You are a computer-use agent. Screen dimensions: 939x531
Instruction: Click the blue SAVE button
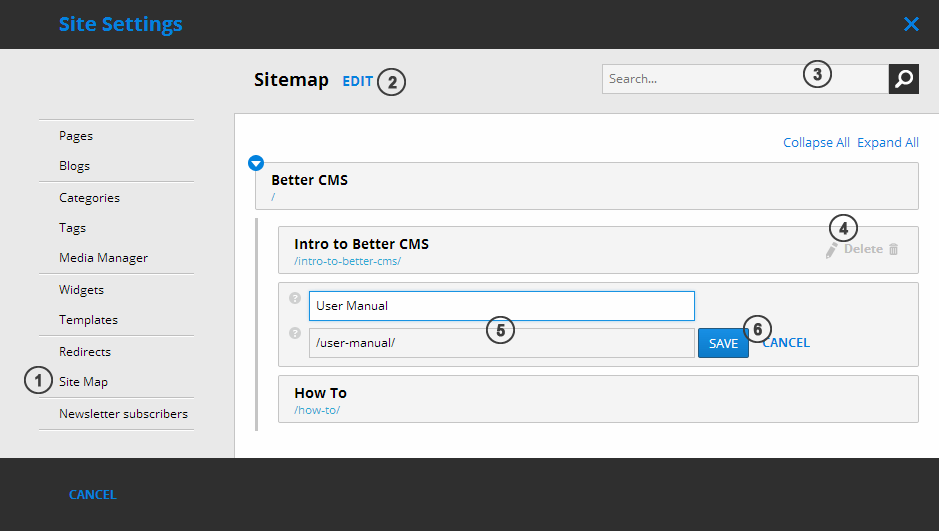723,343
